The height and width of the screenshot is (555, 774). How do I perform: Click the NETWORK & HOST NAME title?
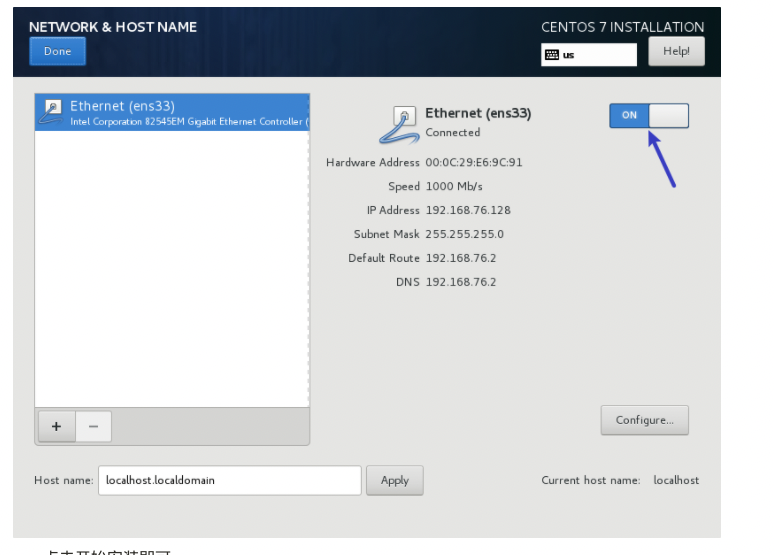tap(113, 26)
